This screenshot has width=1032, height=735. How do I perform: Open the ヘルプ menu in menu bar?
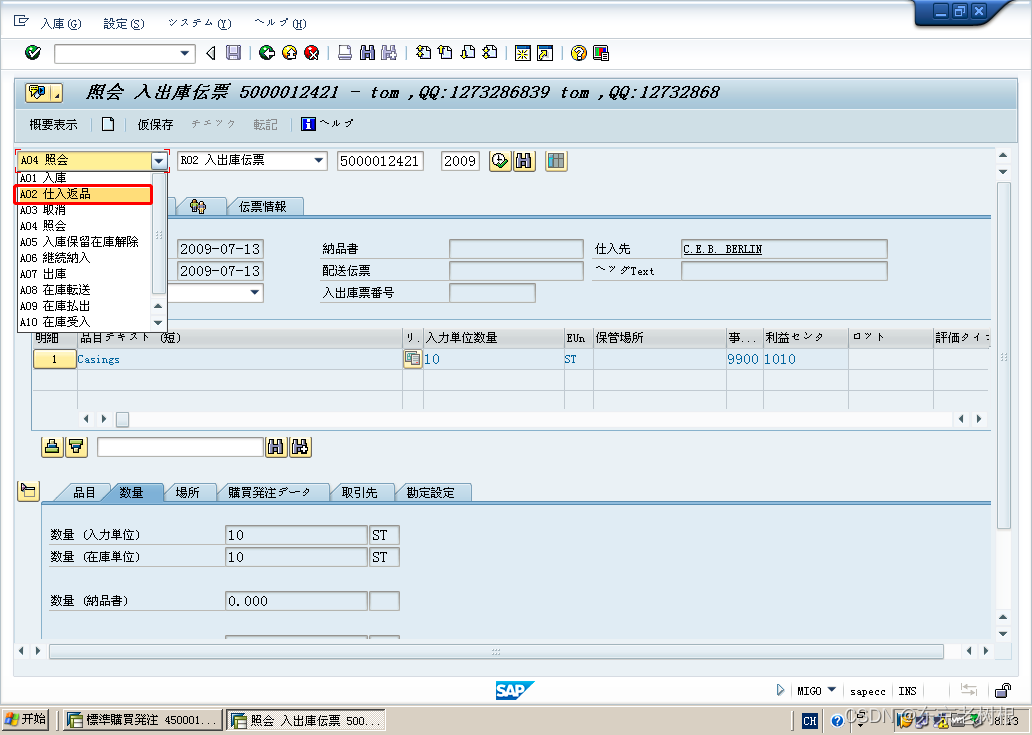280,24
